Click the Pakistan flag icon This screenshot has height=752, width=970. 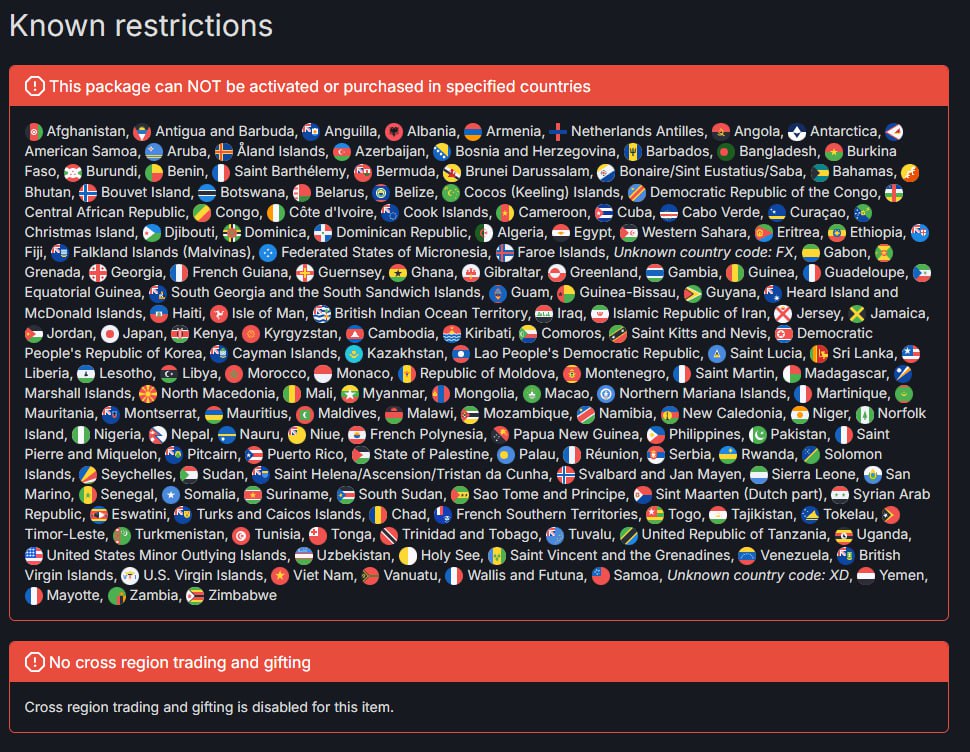(758, 434)
